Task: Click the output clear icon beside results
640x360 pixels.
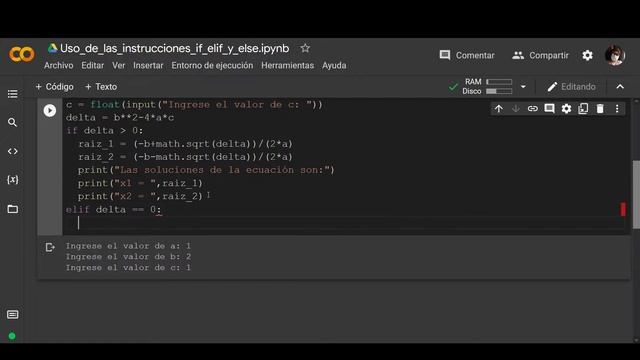Action: click(50, 247)
